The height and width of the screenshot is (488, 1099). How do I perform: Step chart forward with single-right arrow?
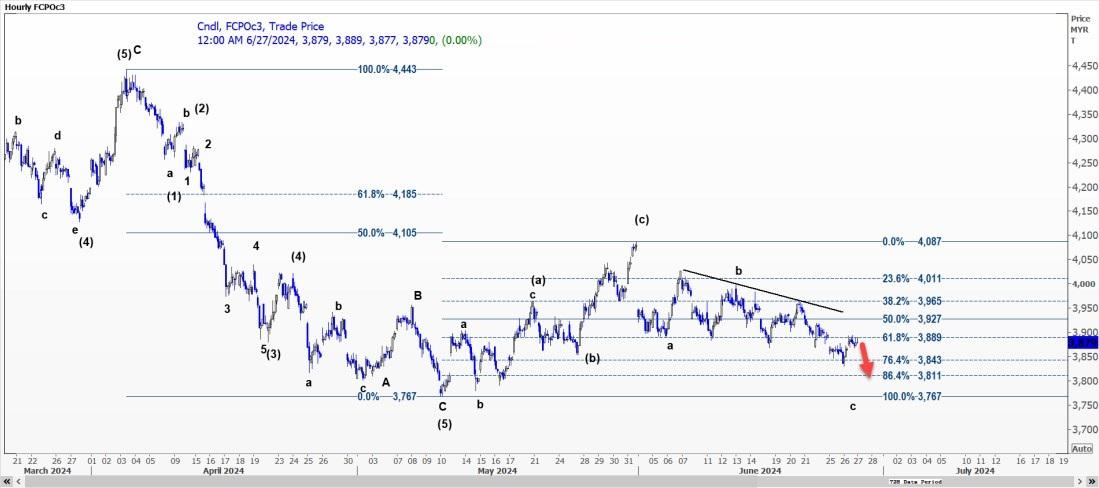pos(1080,482)
